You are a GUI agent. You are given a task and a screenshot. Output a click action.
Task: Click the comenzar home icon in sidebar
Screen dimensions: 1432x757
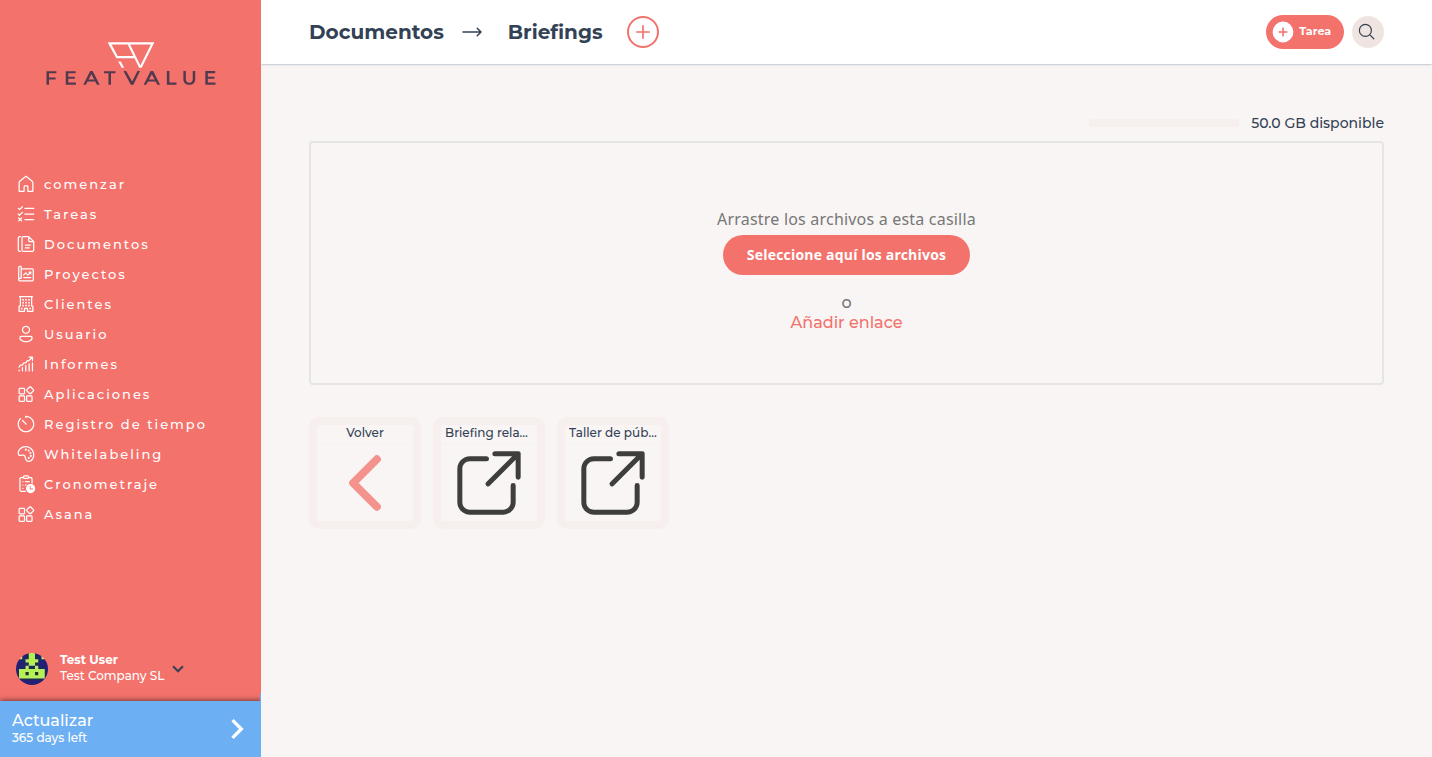(26, 184)
